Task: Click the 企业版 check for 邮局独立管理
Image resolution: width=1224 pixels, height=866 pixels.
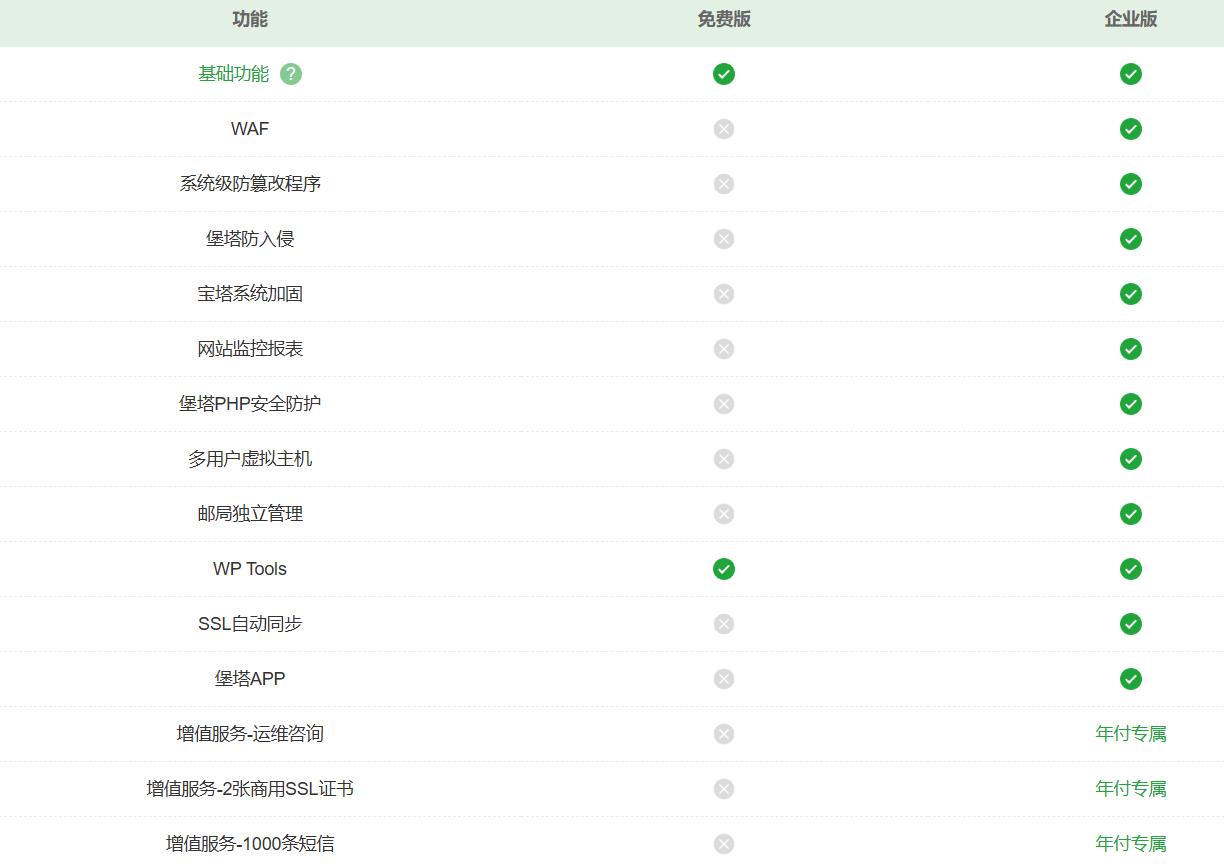Action: pos(1131,514)
